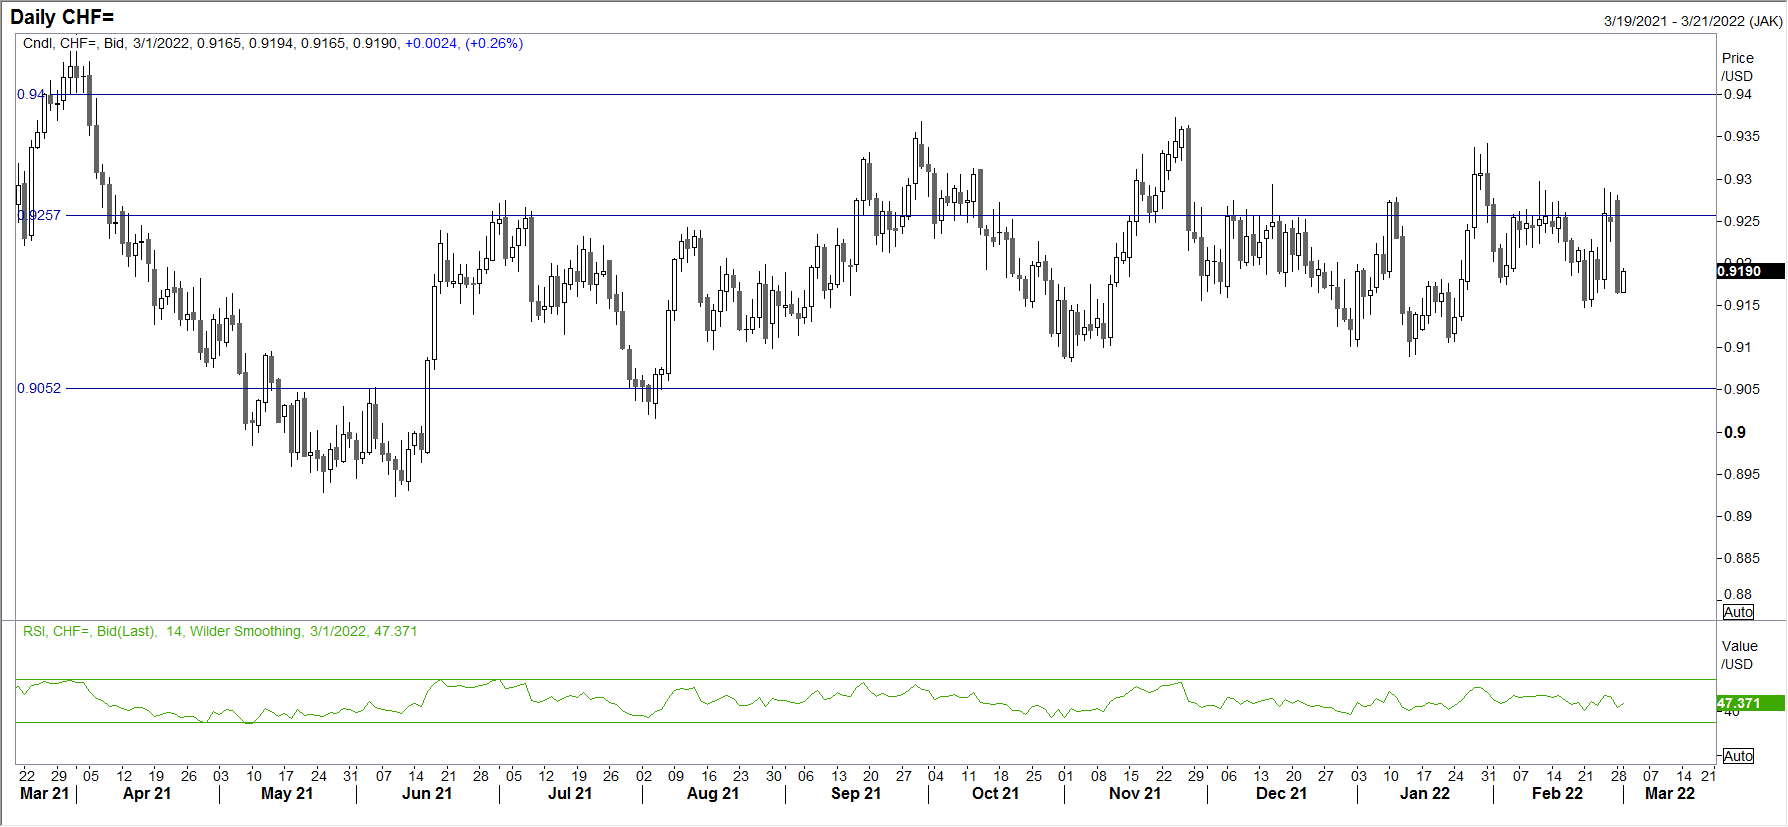Click the blue 0.94 level label on left
The width and height of the screenshot is (1788, 827).
tap(31, 94)
